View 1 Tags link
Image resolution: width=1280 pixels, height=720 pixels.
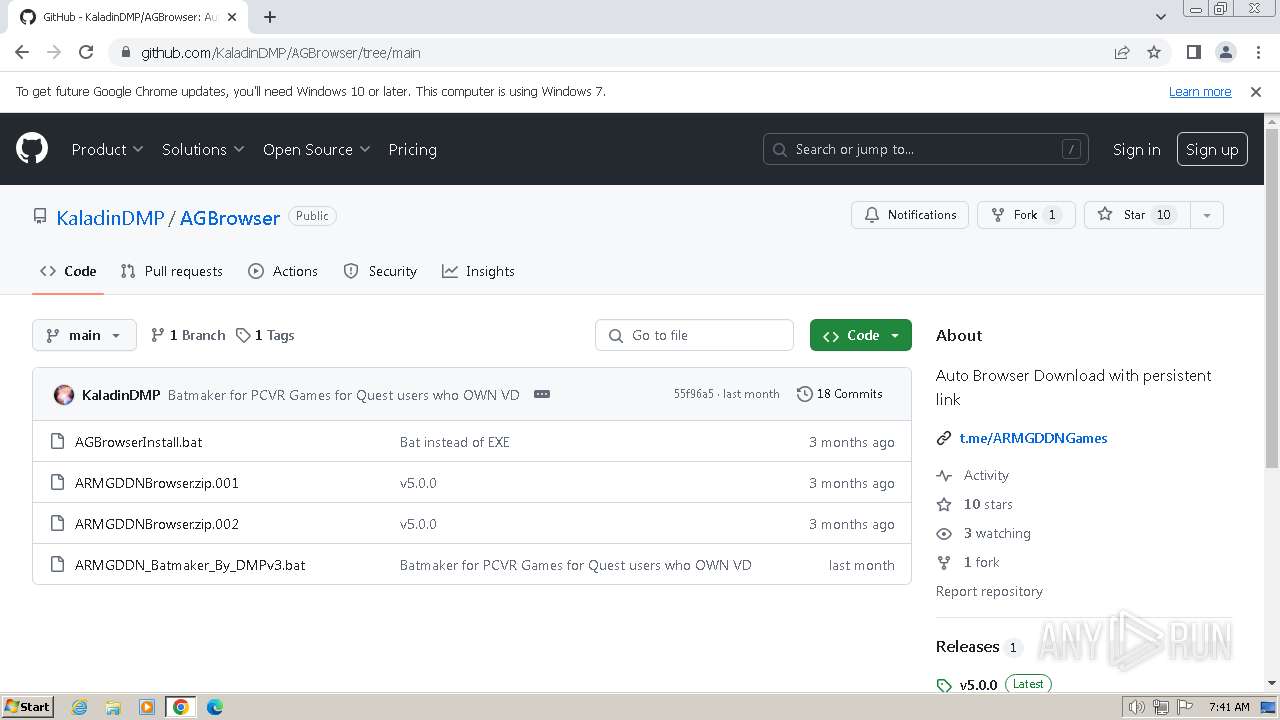point(265,335)
